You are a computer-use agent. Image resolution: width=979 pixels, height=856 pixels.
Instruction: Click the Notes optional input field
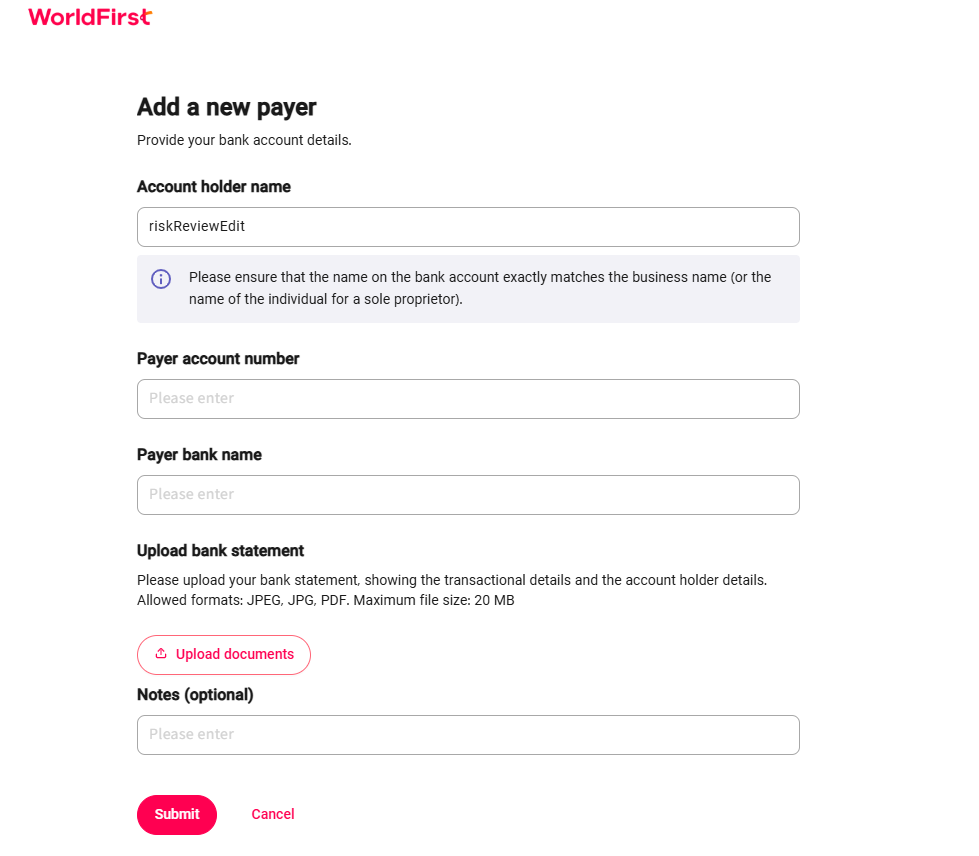(x=468, y=735)
